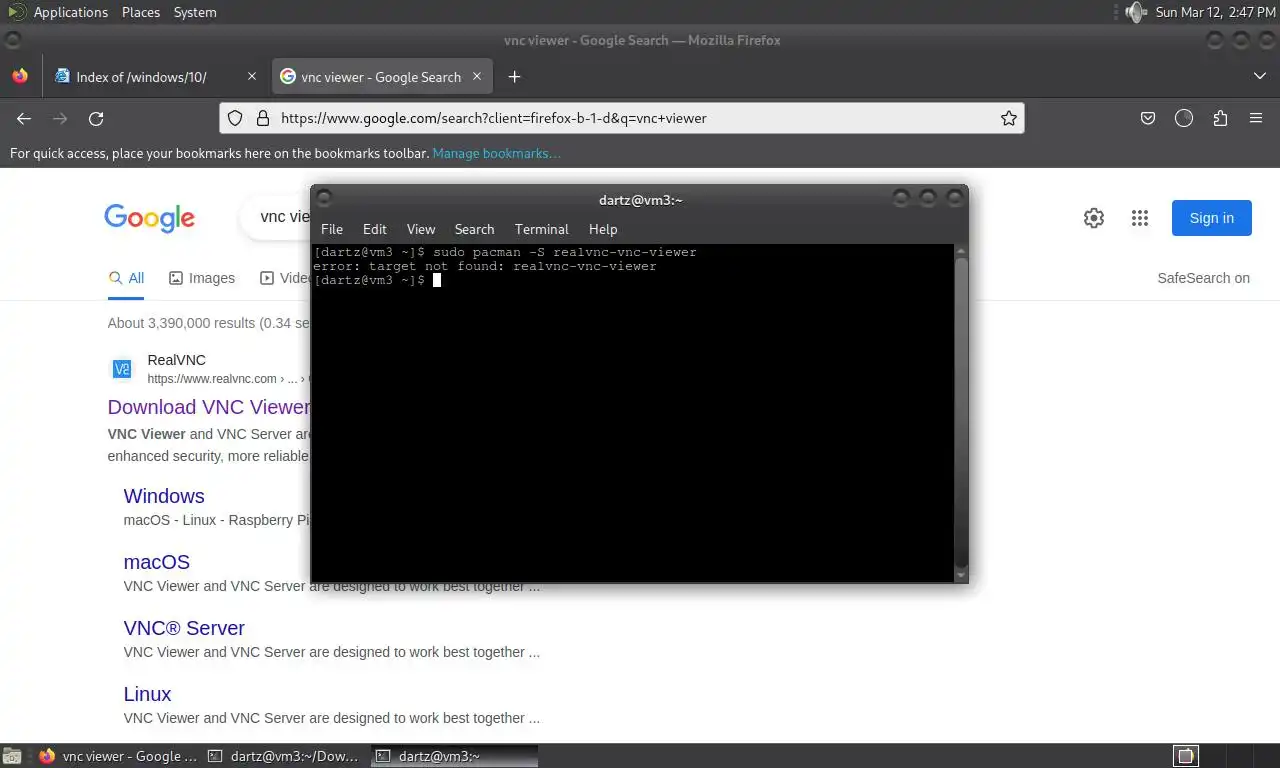Viewport: 1280px width, 768px height.
Task: Reload the page with the refresh icon
Action: point(96,118)
